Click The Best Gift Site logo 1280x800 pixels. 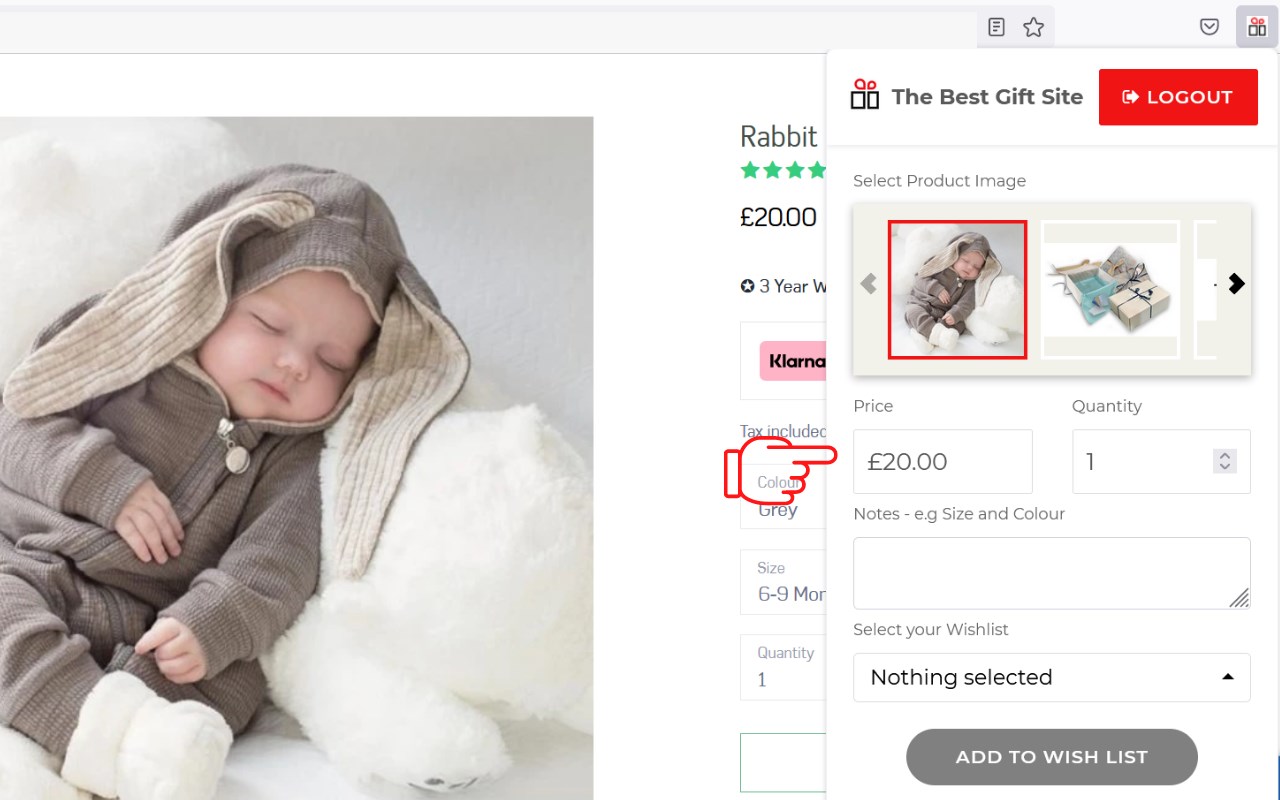click(x=865, y=96)
